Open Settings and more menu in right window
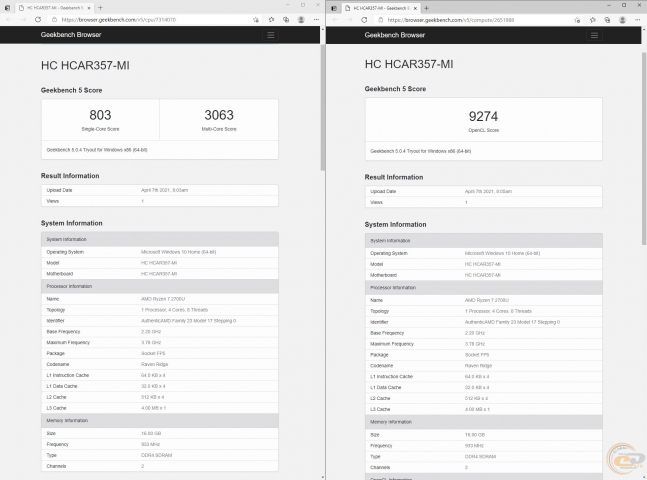647x480 pixels. [x=638, y=20]
